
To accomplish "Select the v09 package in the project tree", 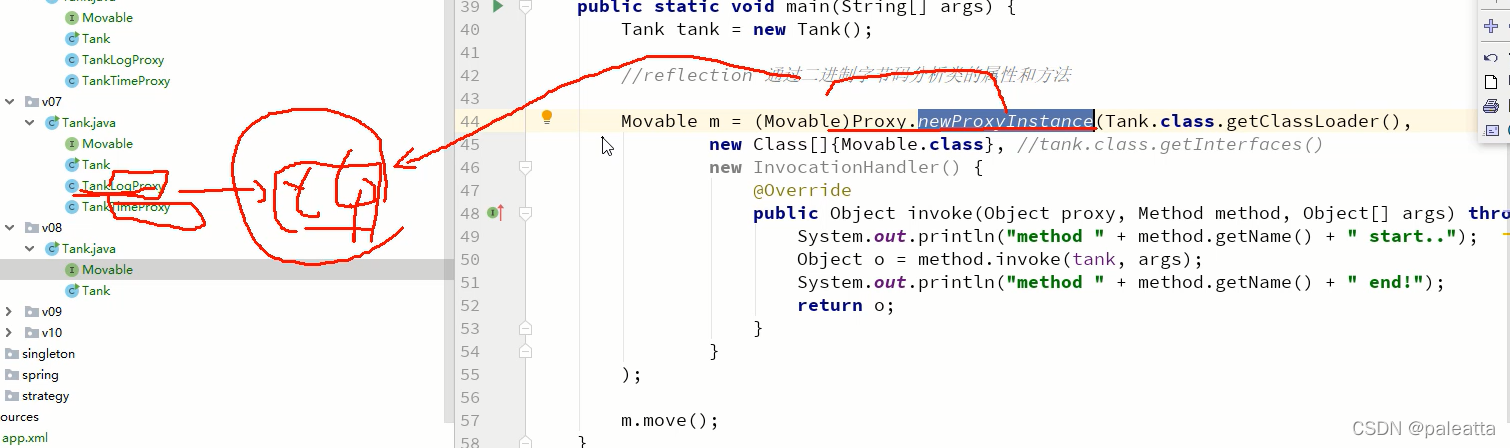I will coord(51,311).
